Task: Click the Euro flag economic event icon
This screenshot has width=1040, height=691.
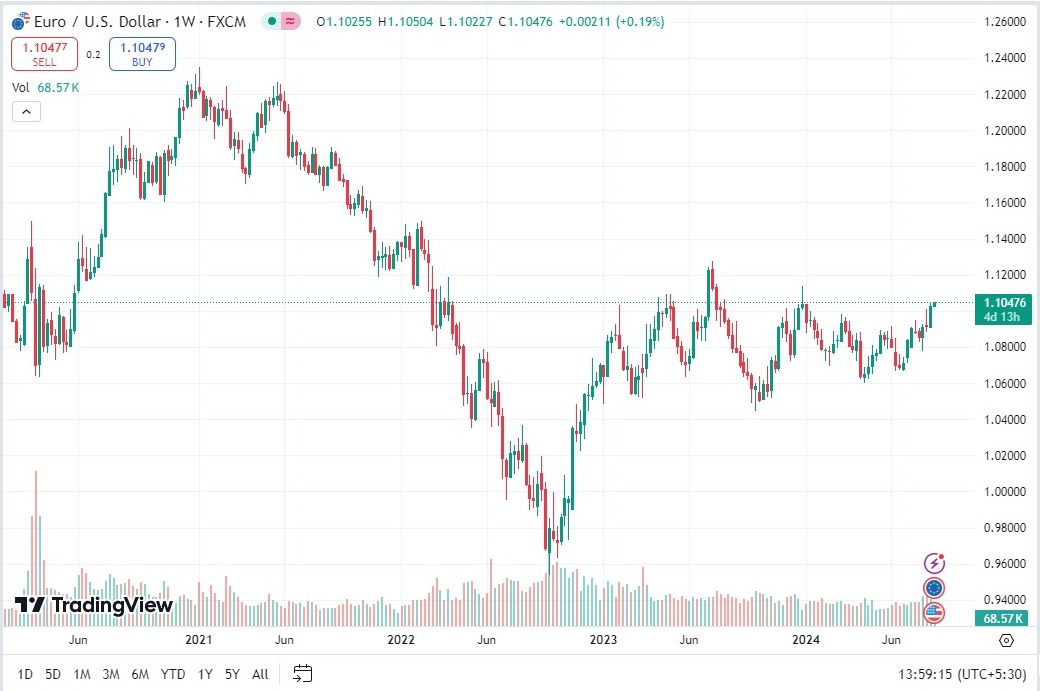Action: (934, 588)
